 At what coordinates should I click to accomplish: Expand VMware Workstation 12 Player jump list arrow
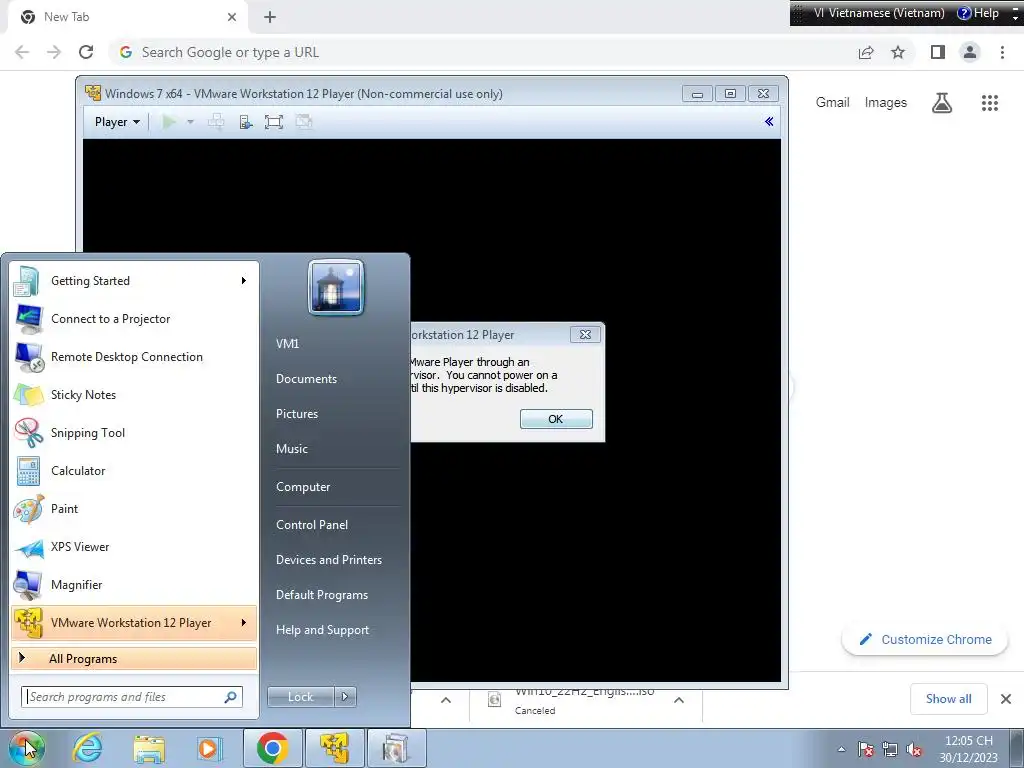coord(244,623)
